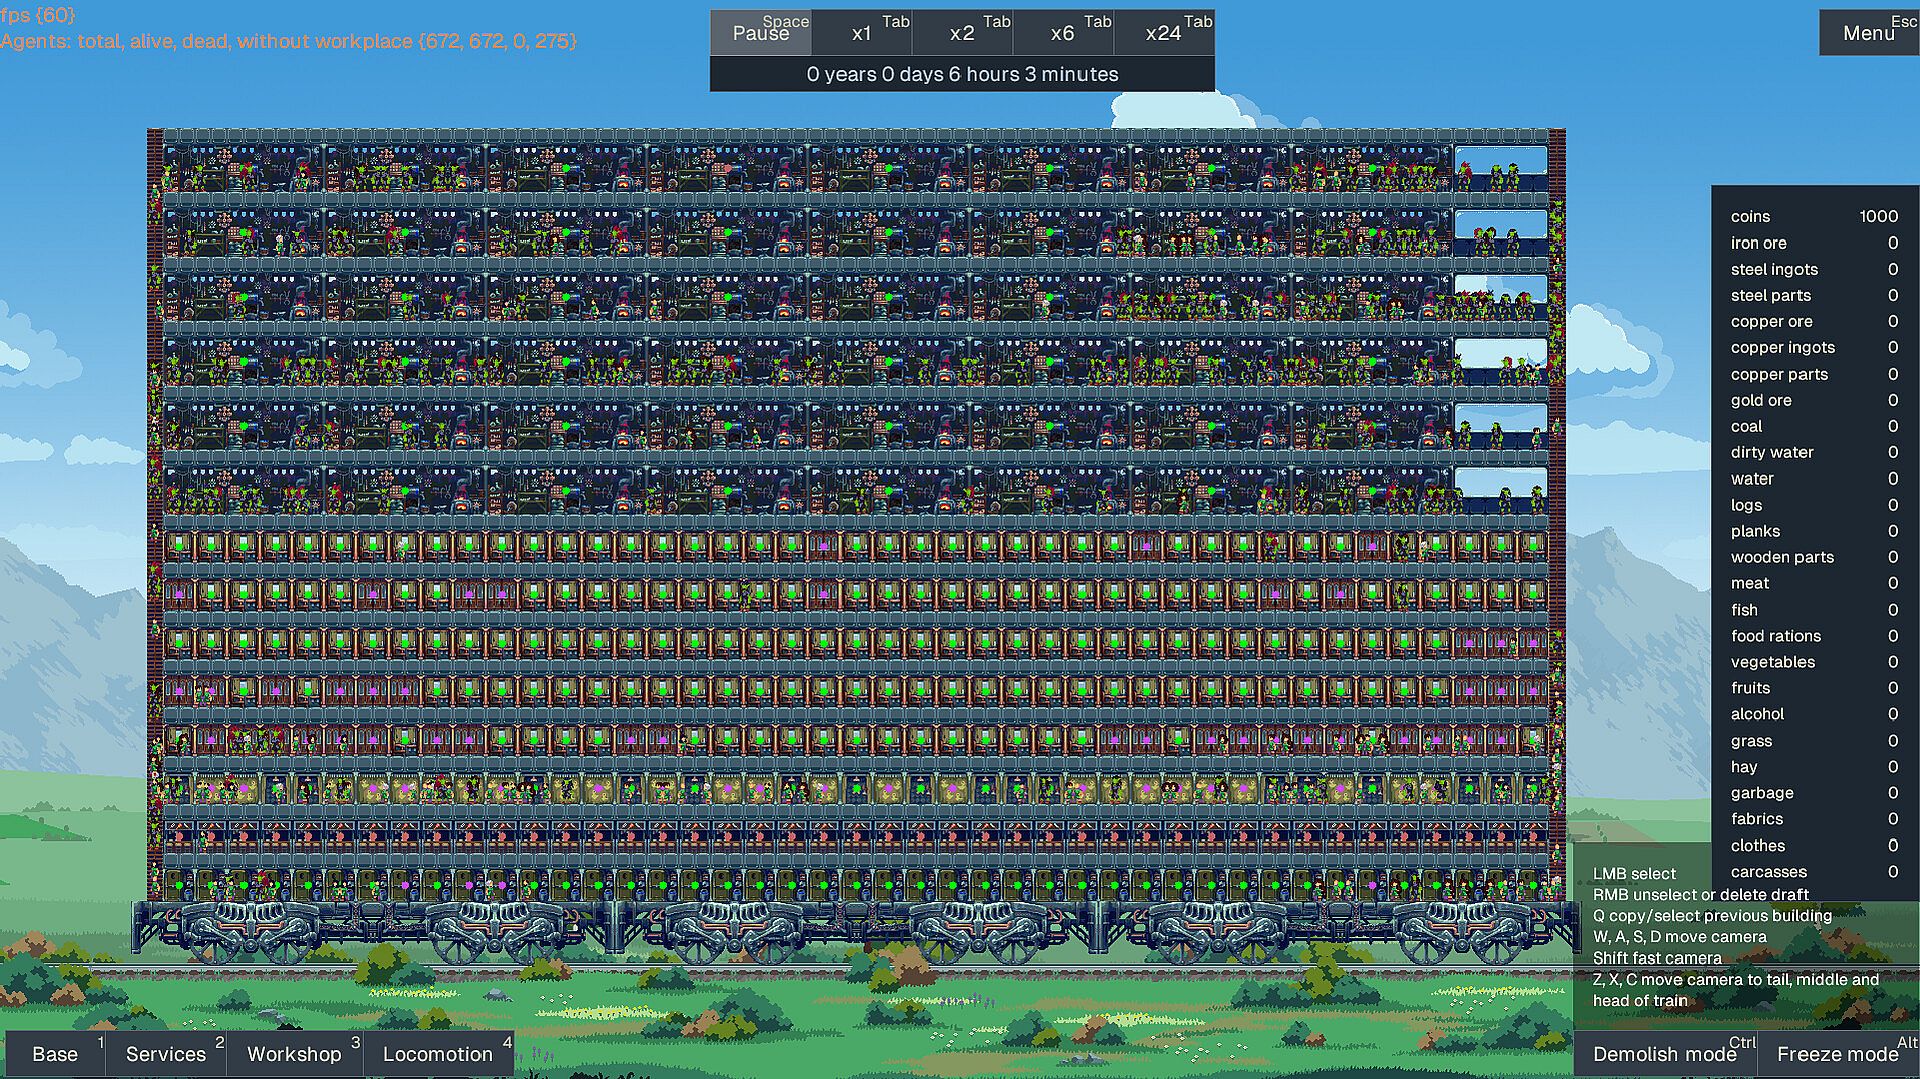Click the food rations resource row

click(x=1814, y=636)
